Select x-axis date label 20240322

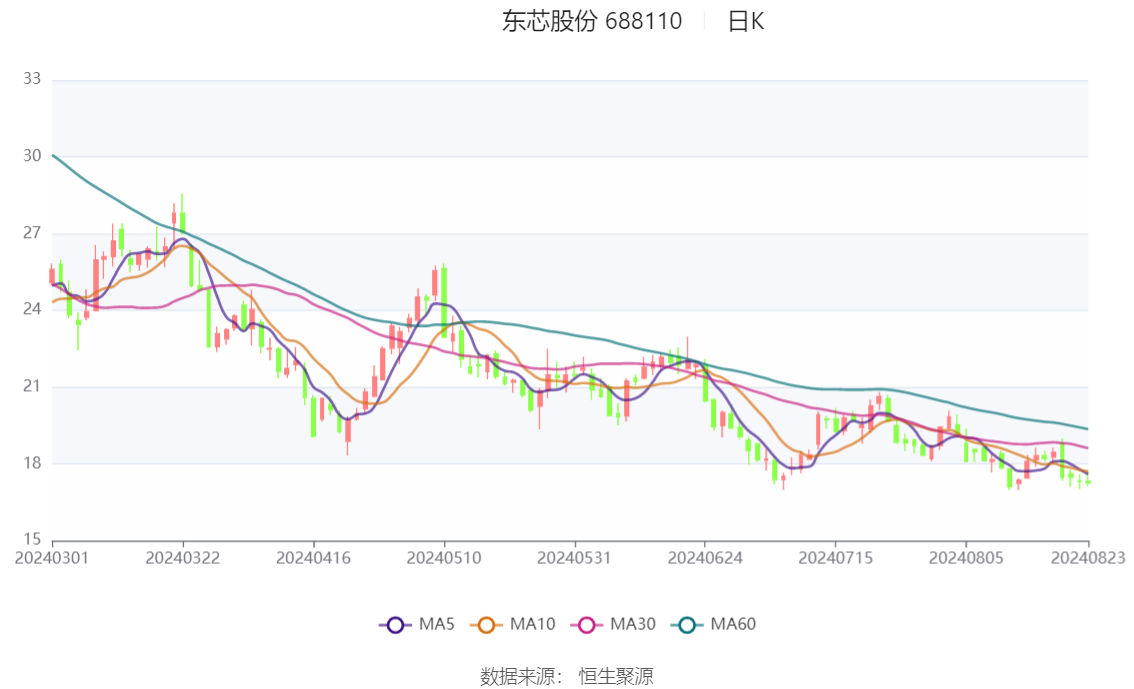[x=182, y=558]
